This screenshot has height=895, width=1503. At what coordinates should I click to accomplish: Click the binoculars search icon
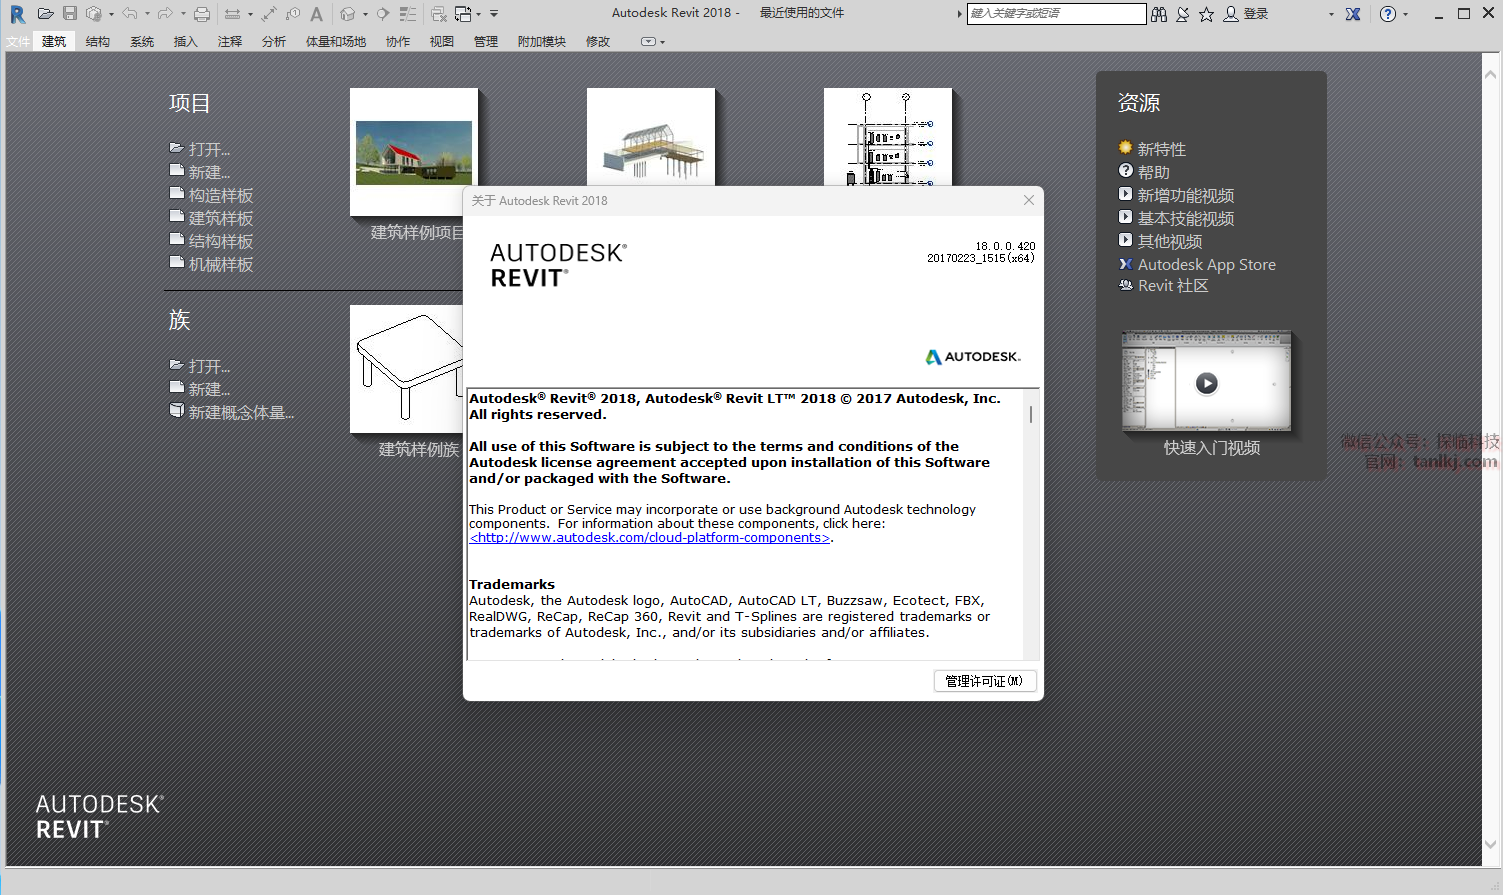[1159, 14]
